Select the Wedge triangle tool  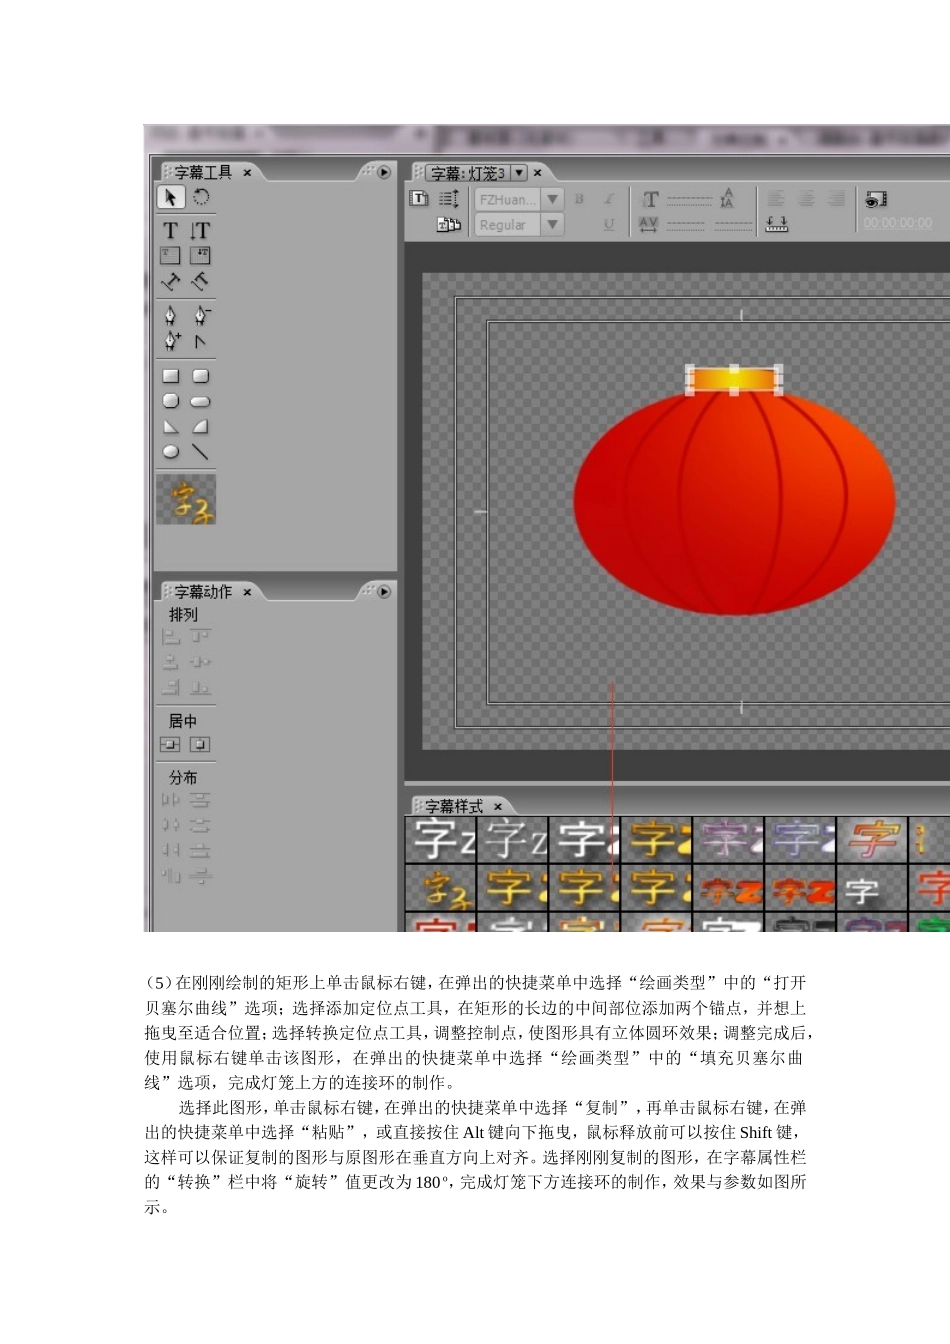(x=171, y=426)
